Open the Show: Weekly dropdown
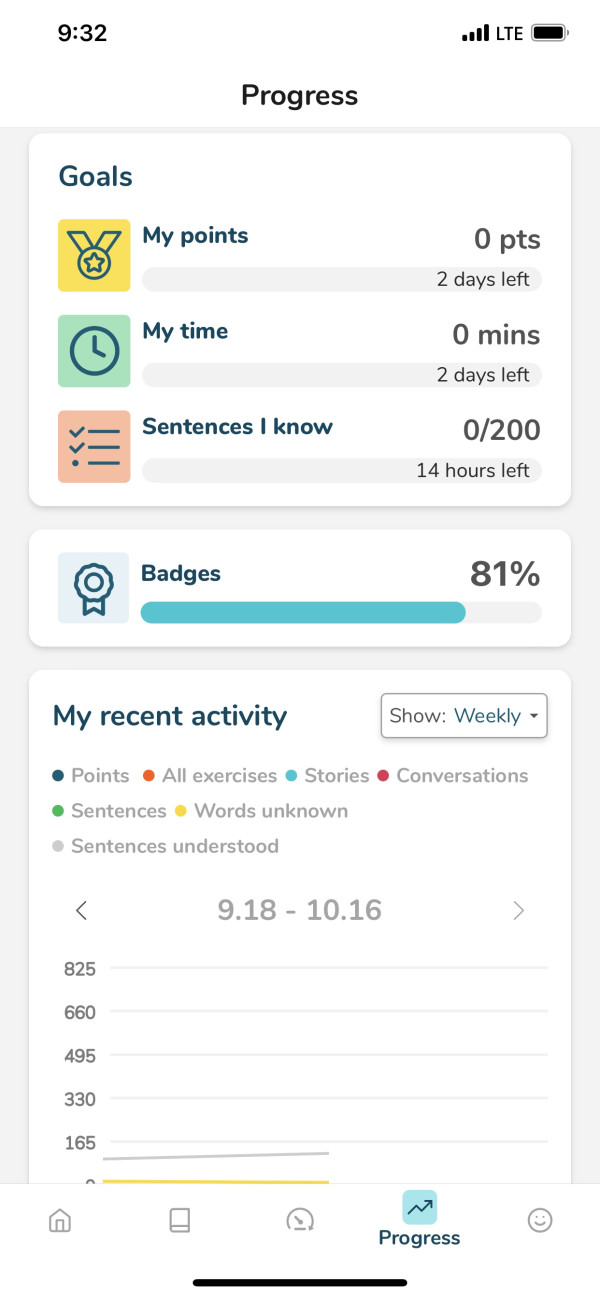 pos(464,716)
